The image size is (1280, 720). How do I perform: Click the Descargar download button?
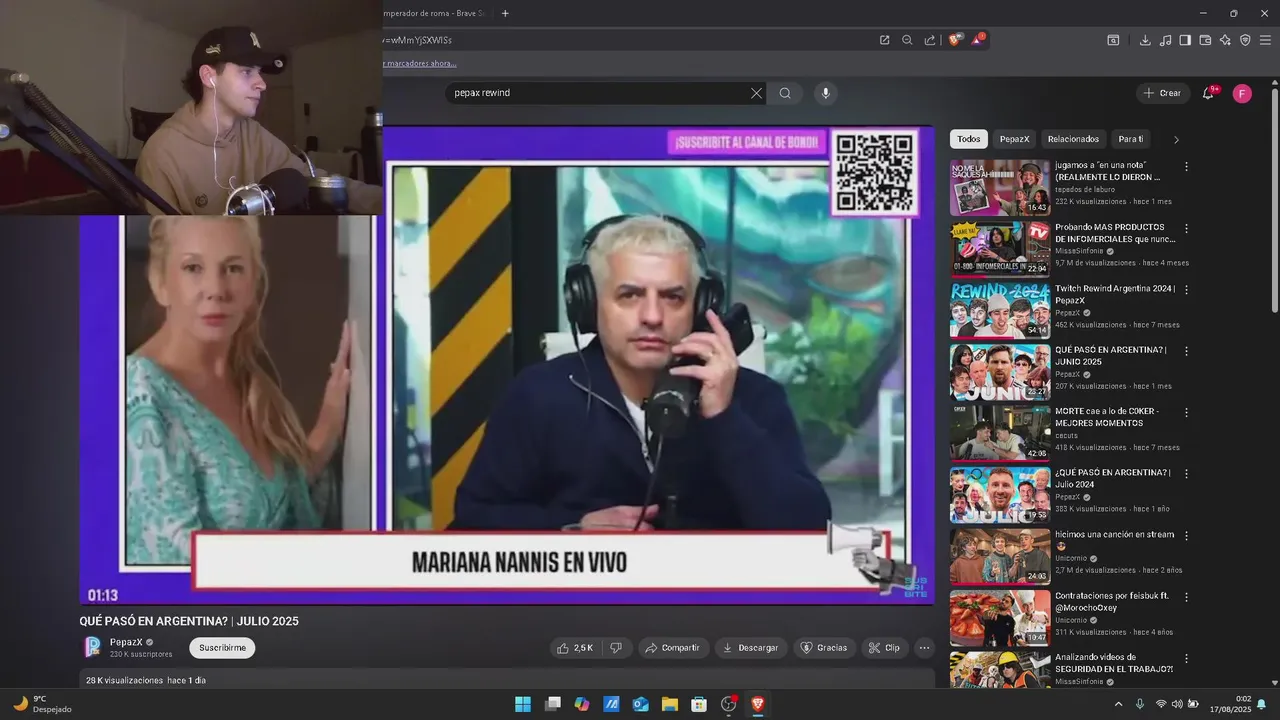click(750, 648)
